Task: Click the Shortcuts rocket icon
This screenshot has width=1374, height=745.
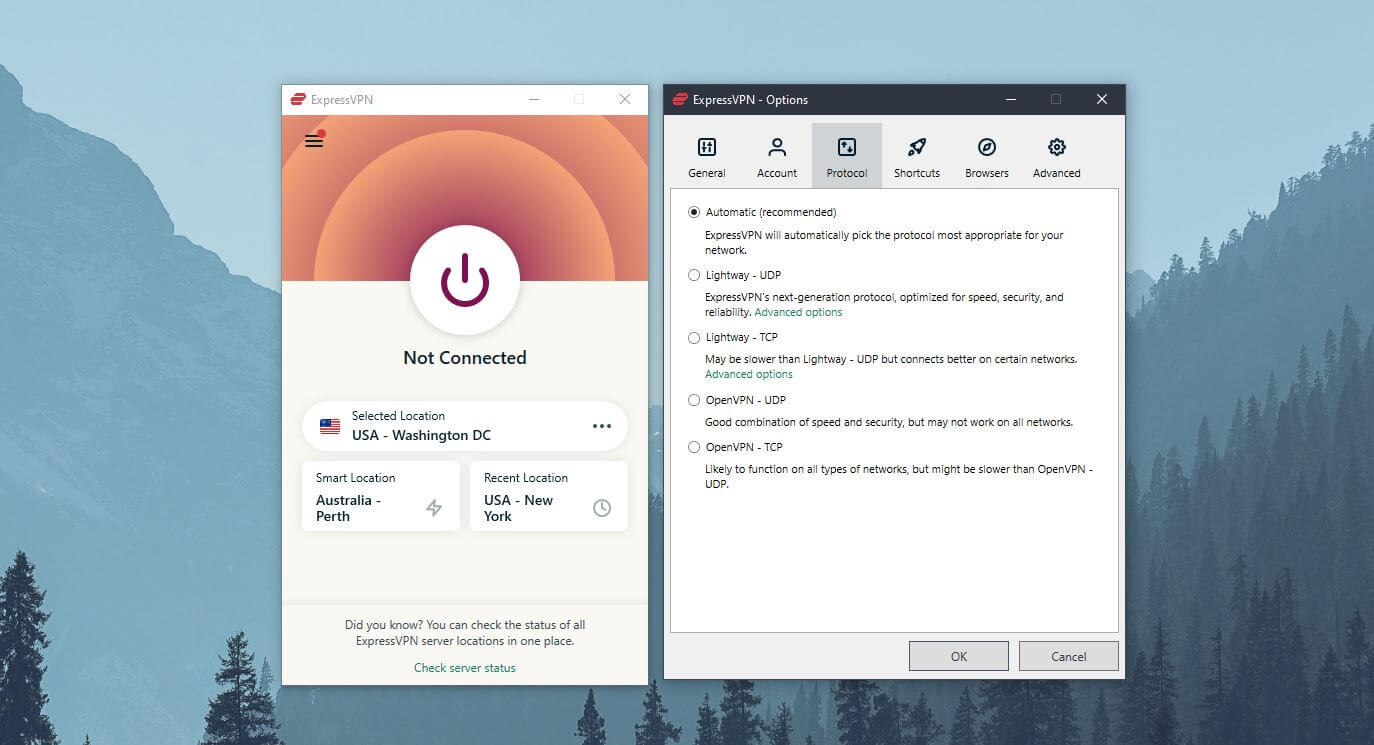Action: 917,147
